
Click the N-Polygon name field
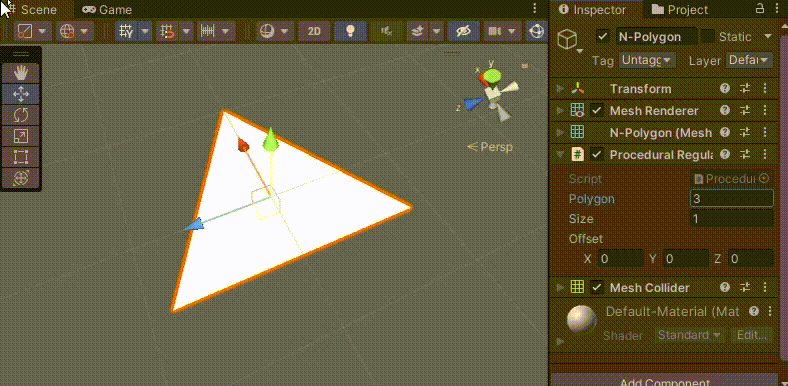(657, 37)
